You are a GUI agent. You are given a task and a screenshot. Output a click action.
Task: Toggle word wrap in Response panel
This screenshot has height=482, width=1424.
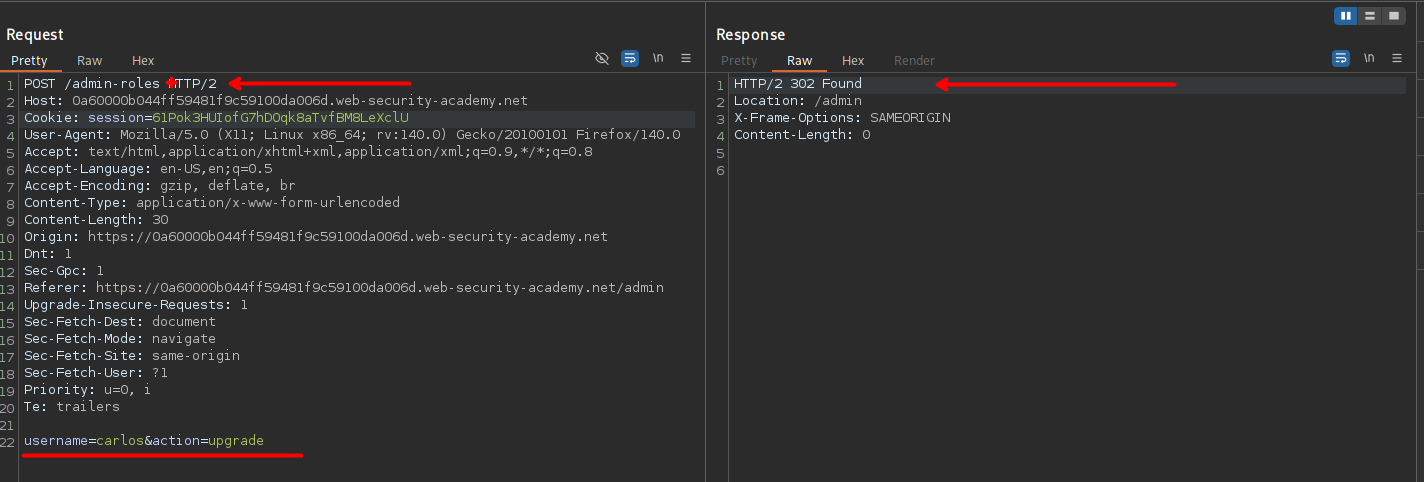click(1341, 59)
